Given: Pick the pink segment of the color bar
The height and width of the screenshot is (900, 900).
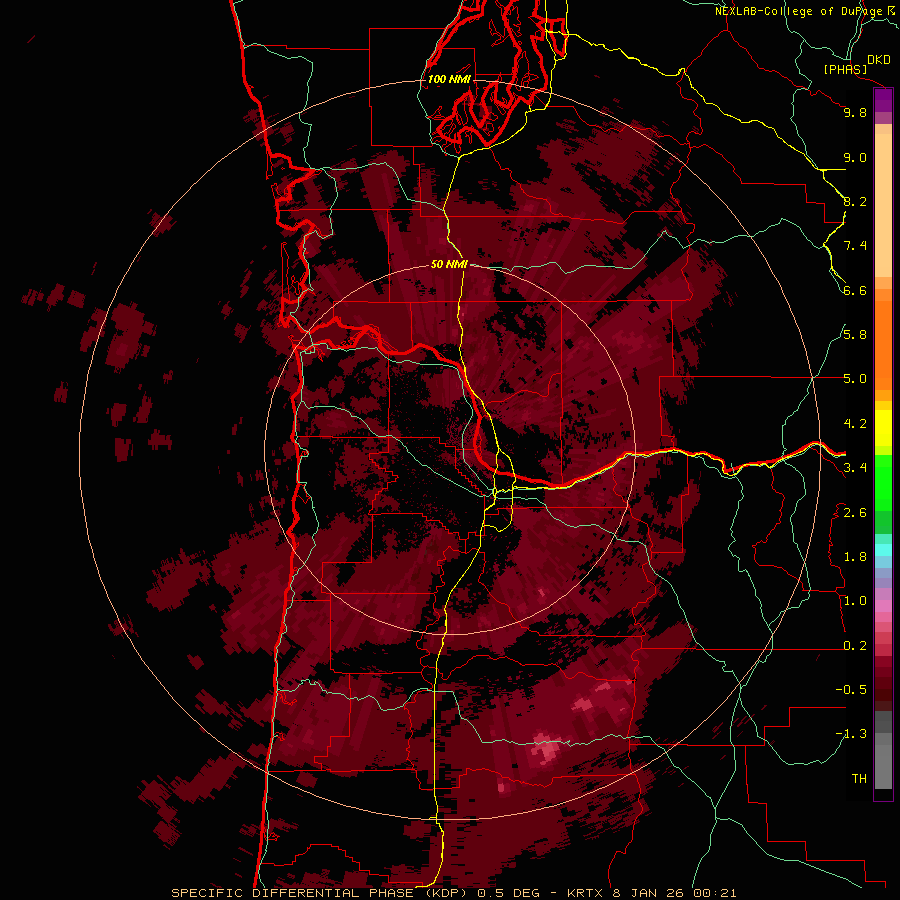Looking at the screenshot, I should click(883, 606).
